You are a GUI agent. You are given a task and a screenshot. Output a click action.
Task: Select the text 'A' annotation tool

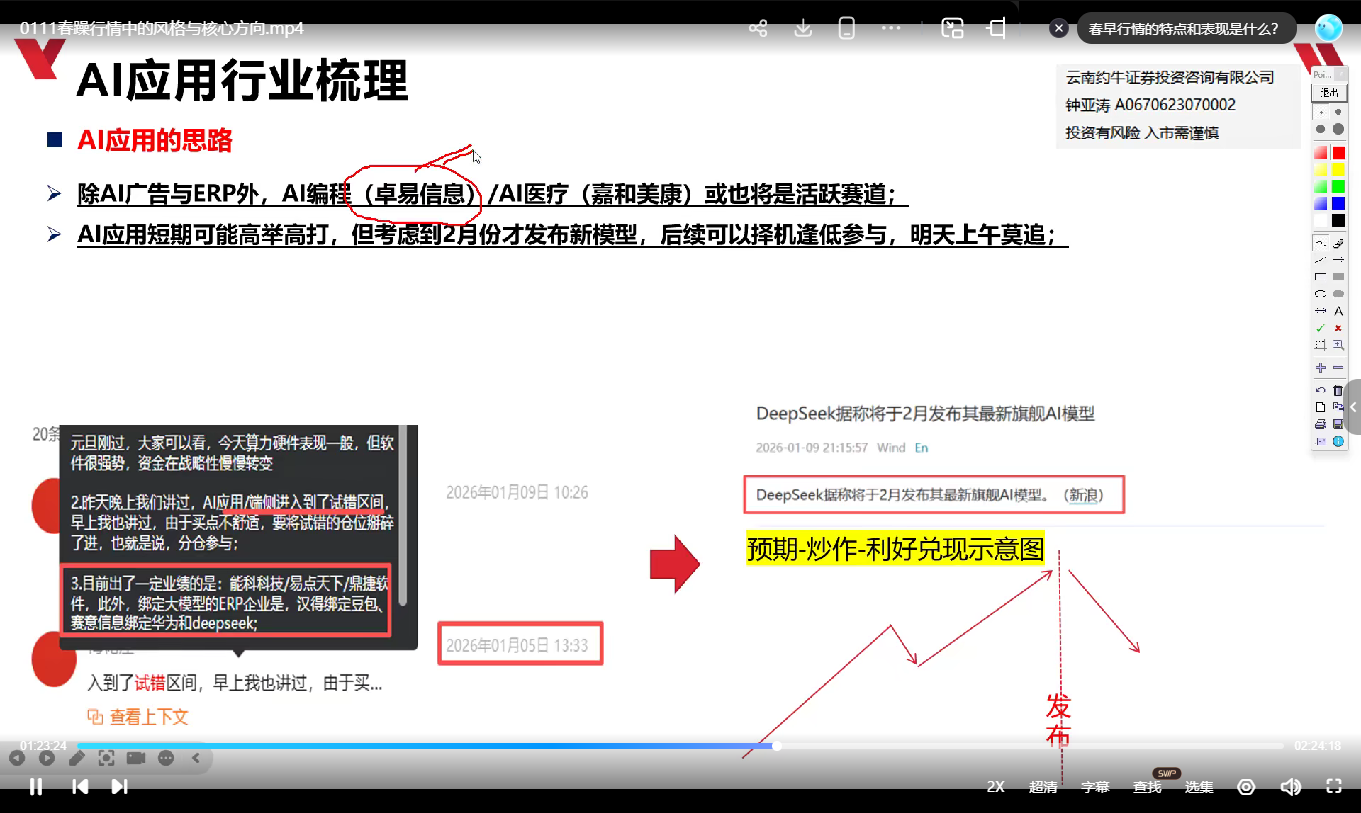click(1338, 311)
